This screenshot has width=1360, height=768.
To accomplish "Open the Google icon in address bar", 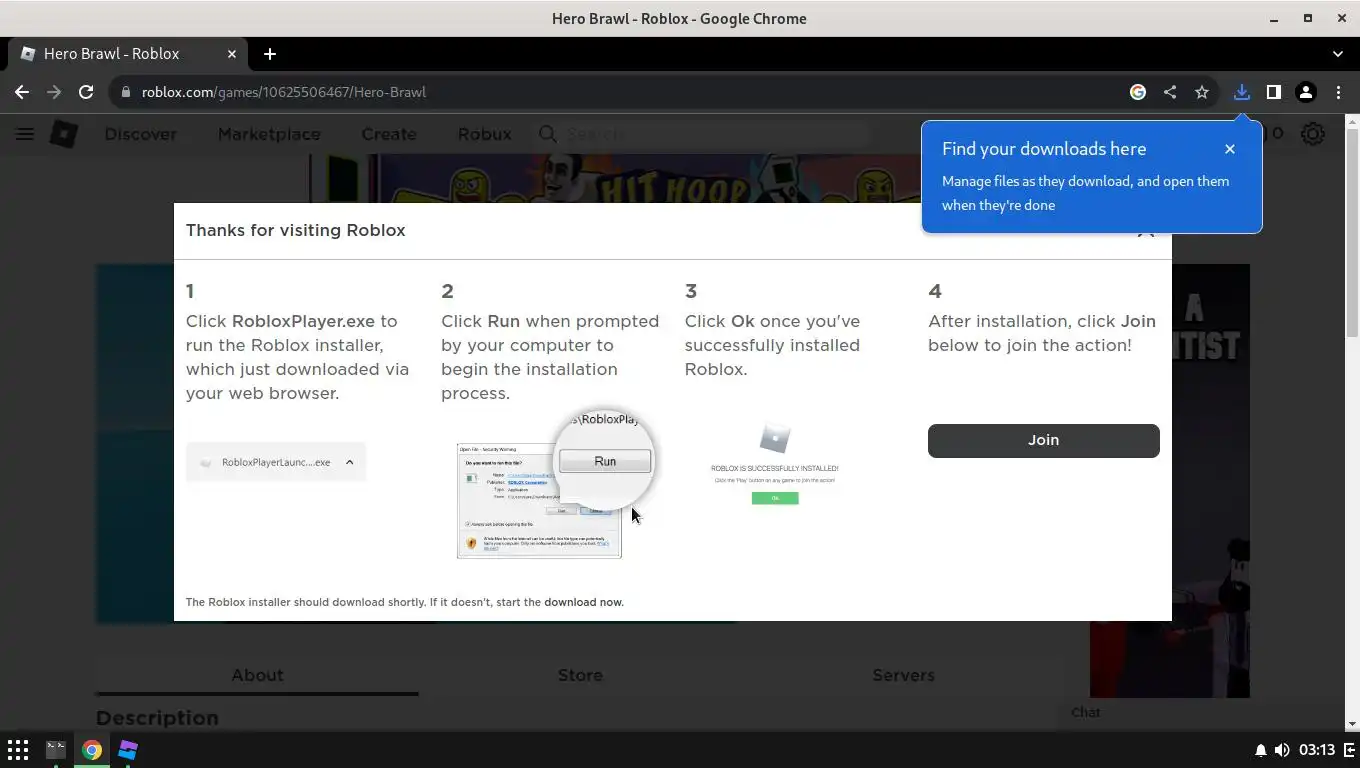I will pyautogui.click(x=1138, y=92).
